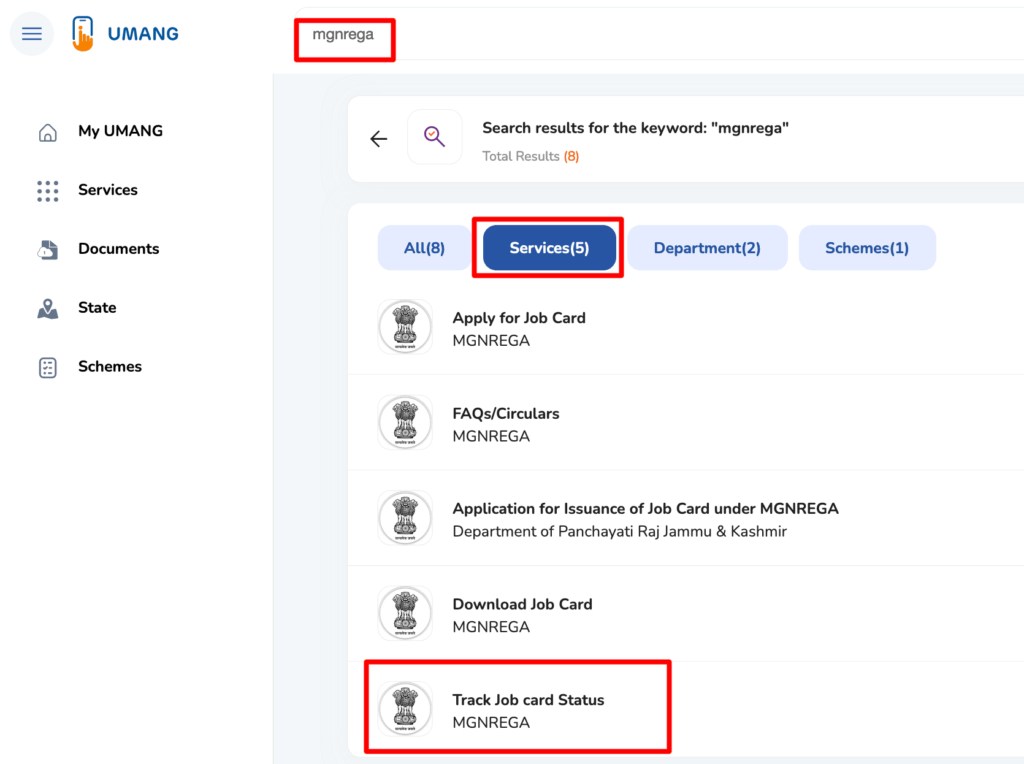Viewport: 1024px width, 764px height.
Task: Click the Services grid icon
Action: pos(47,191)
